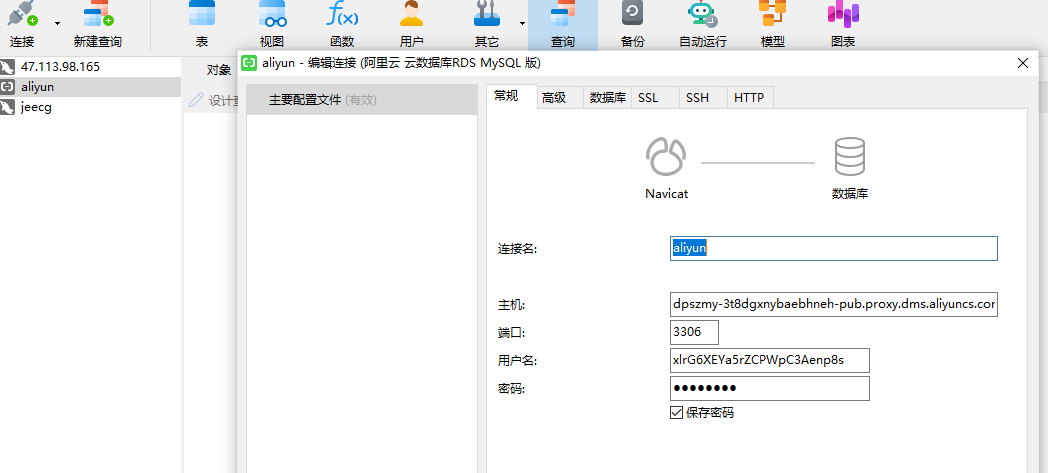Click the aliyun connection's sidebar icon
1048x473 pixels.
8,87
